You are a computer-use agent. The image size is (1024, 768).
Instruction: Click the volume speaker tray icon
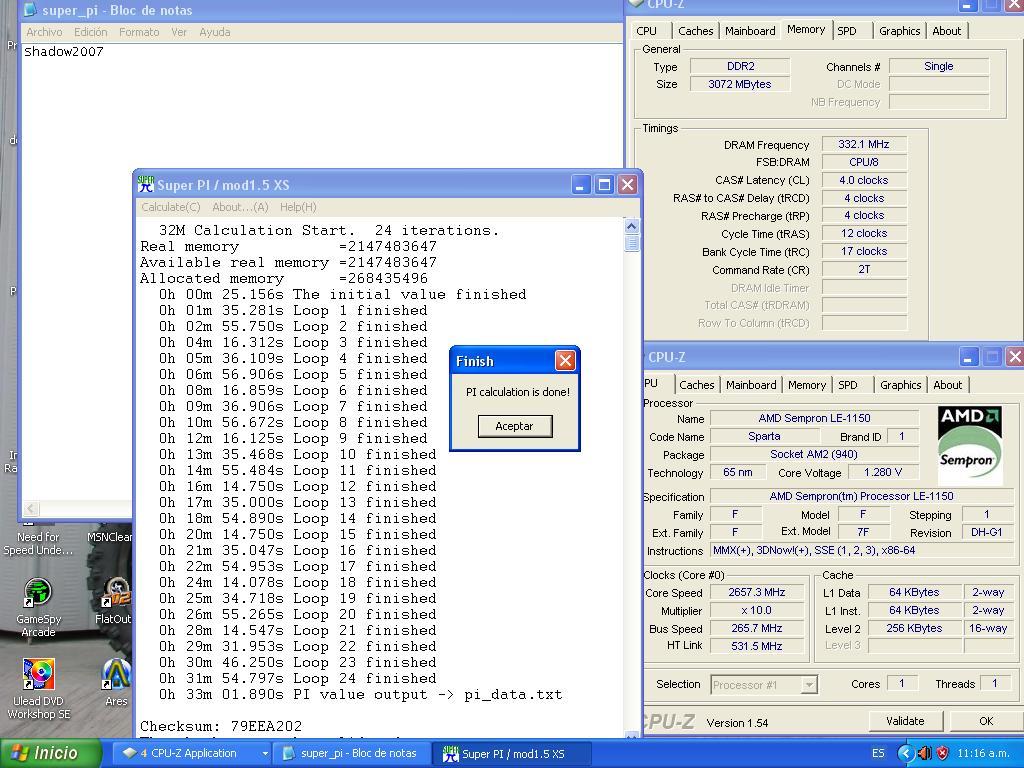pyautogui.click(x=924, y=753)
